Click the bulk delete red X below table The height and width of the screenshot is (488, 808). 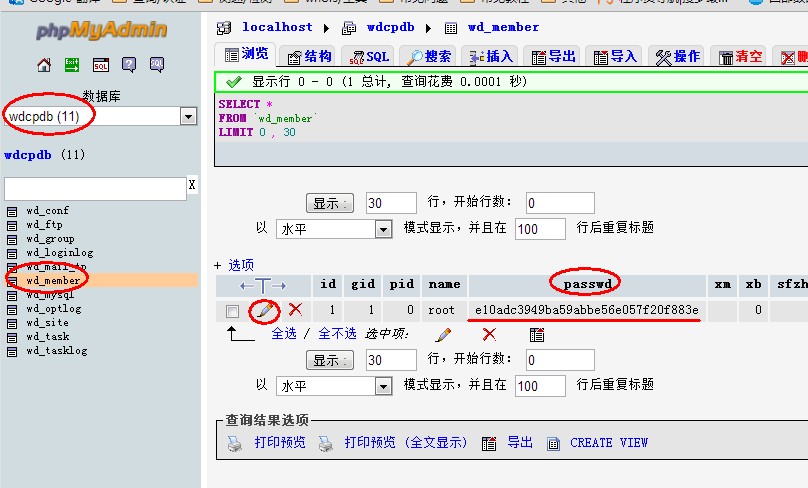489,334
